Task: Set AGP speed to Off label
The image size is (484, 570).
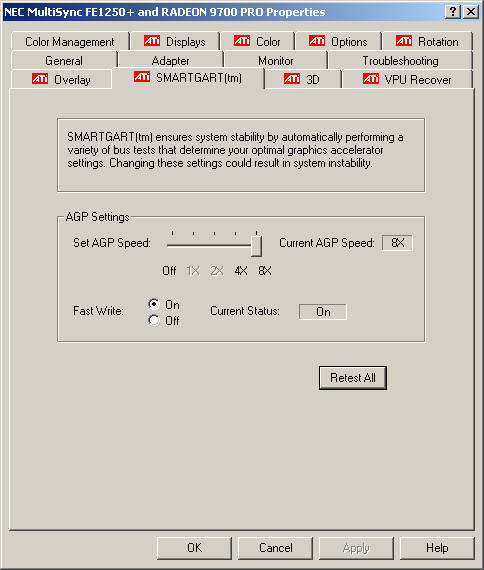Action: [x=169, y=271]
